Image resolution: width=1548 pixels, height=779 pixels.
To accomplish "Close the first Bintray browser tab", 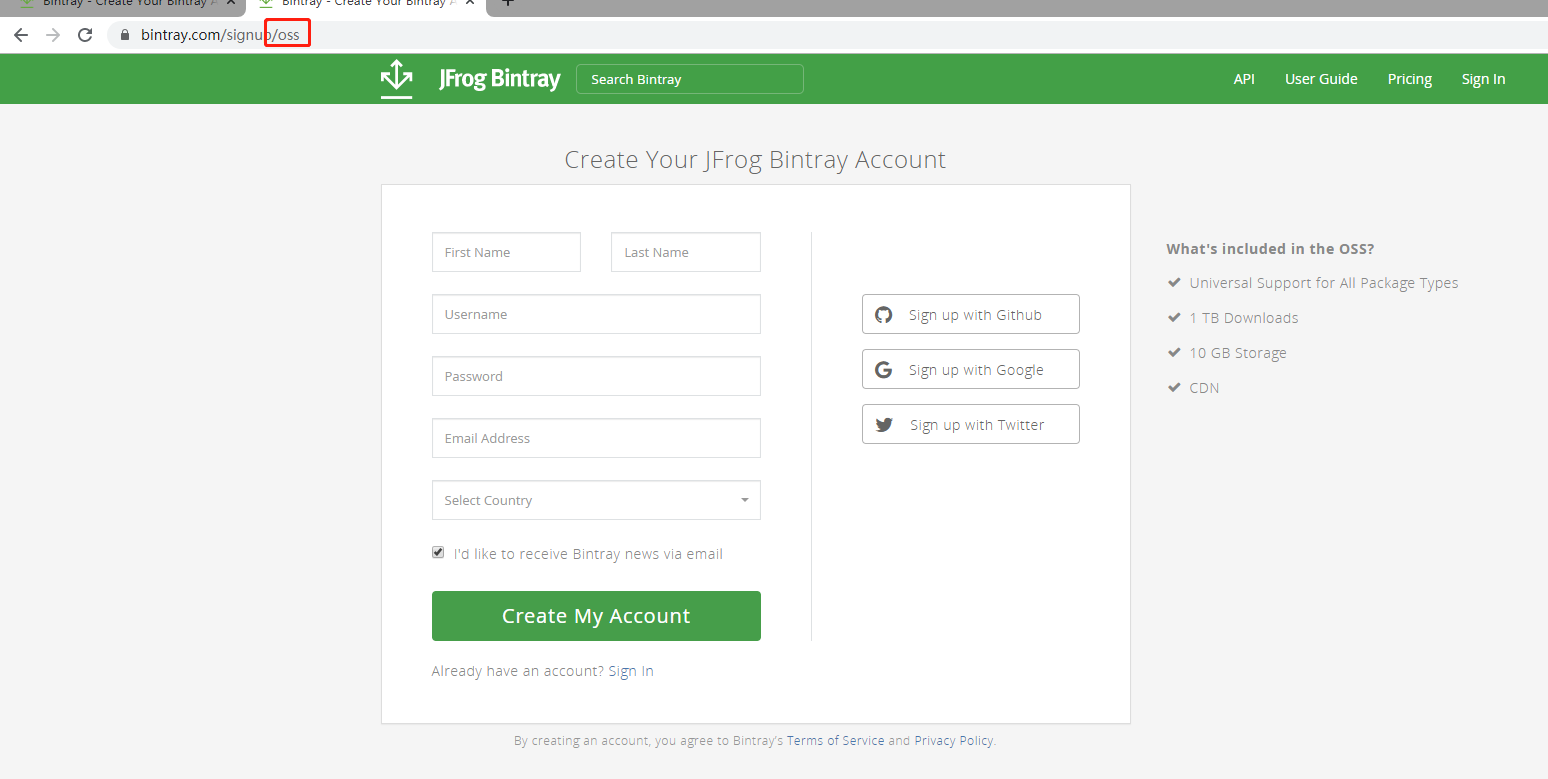I will click(230, 3).
